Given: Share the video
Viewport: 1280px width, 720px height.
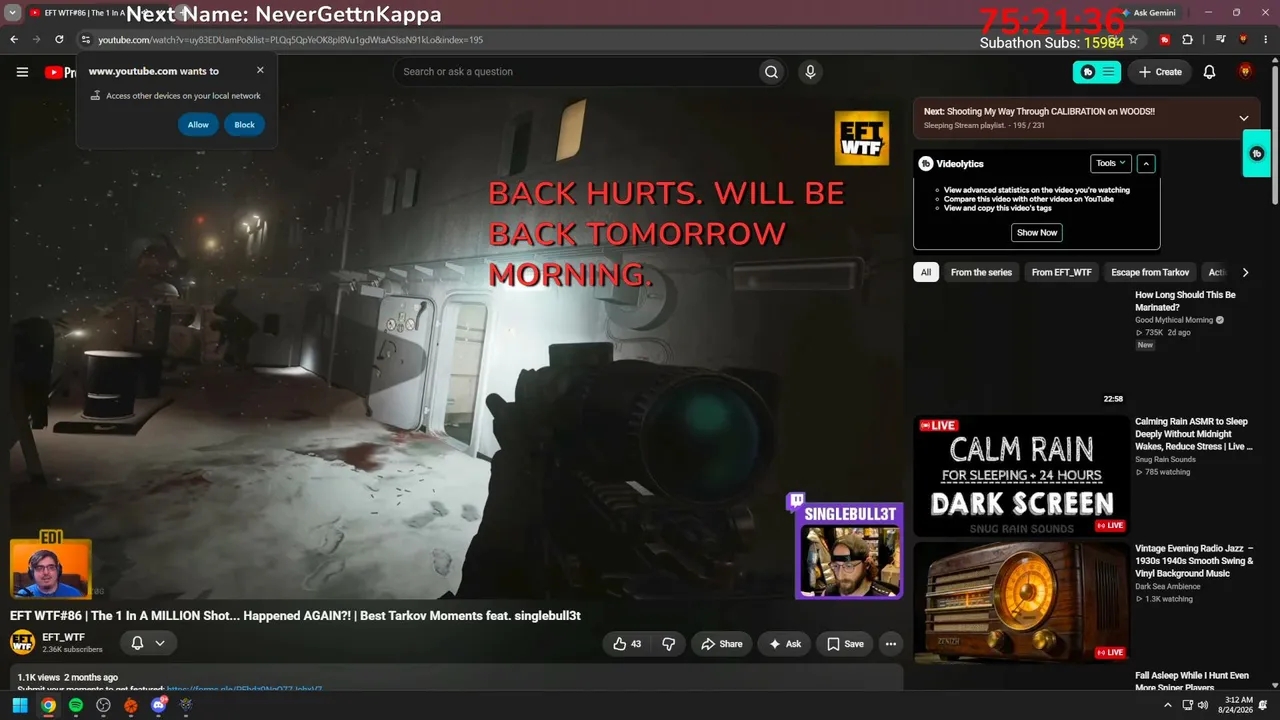Looking at the screenshot, I should 721,644.
